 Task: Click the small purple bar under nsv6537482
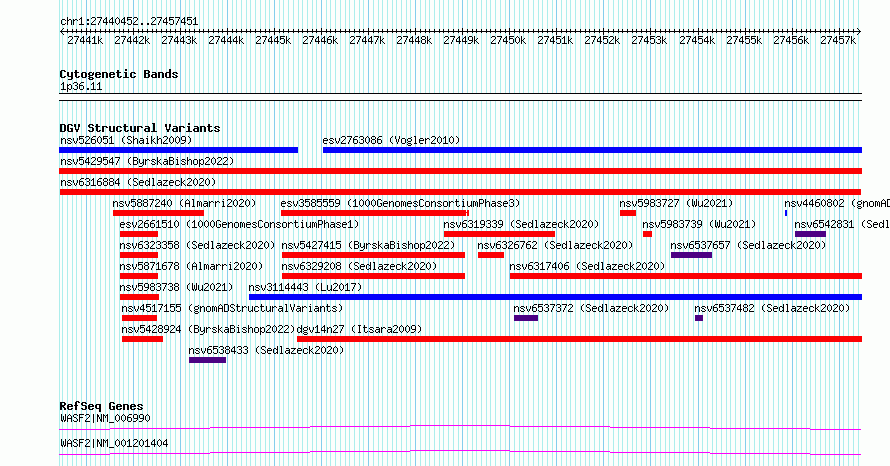(699, 318)
